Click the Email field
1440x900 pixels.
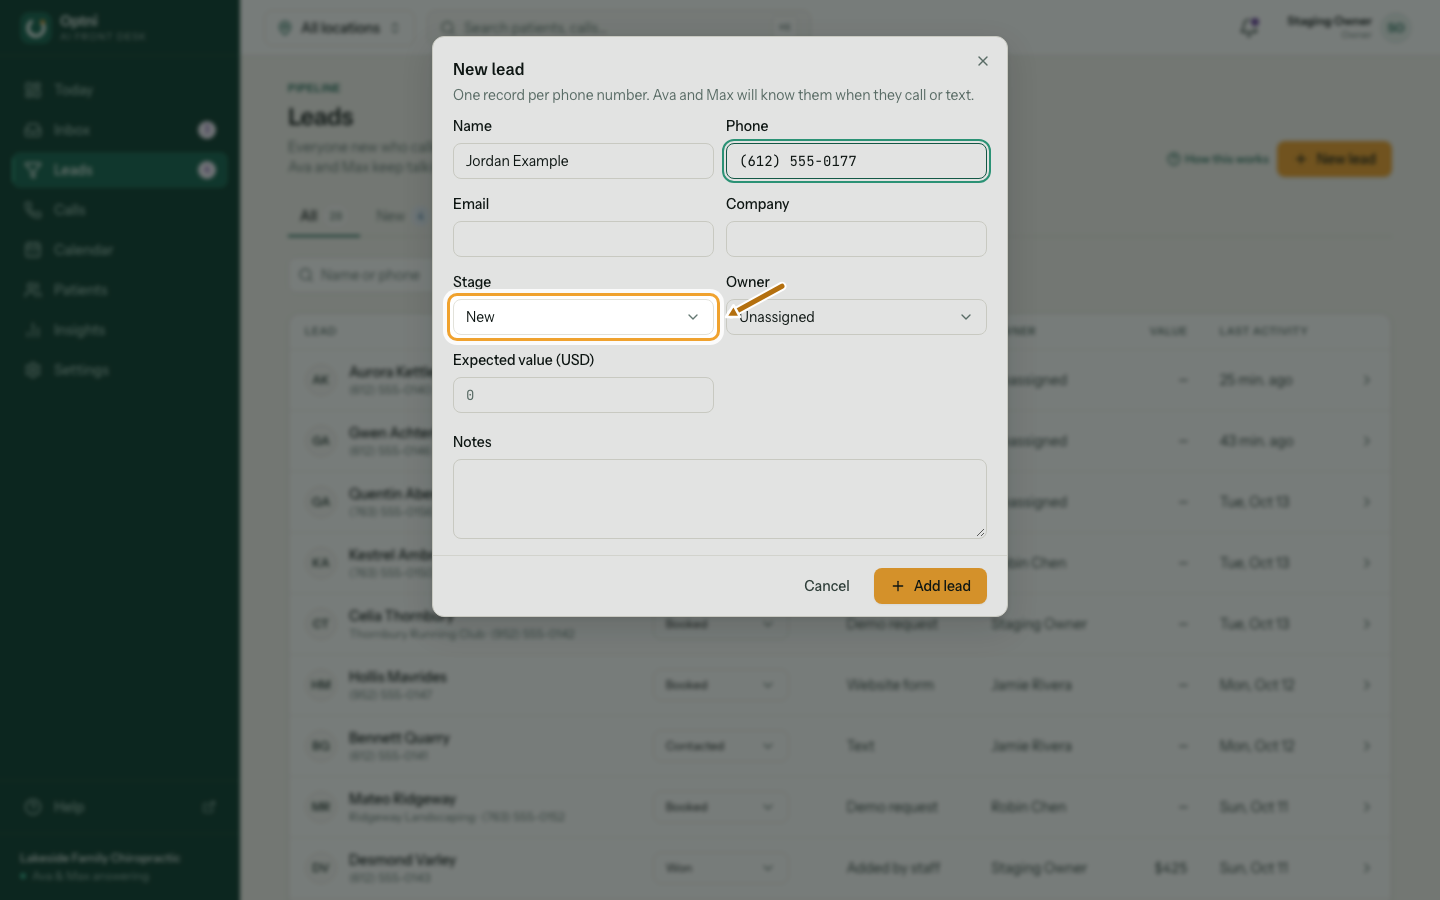[583, 239]
